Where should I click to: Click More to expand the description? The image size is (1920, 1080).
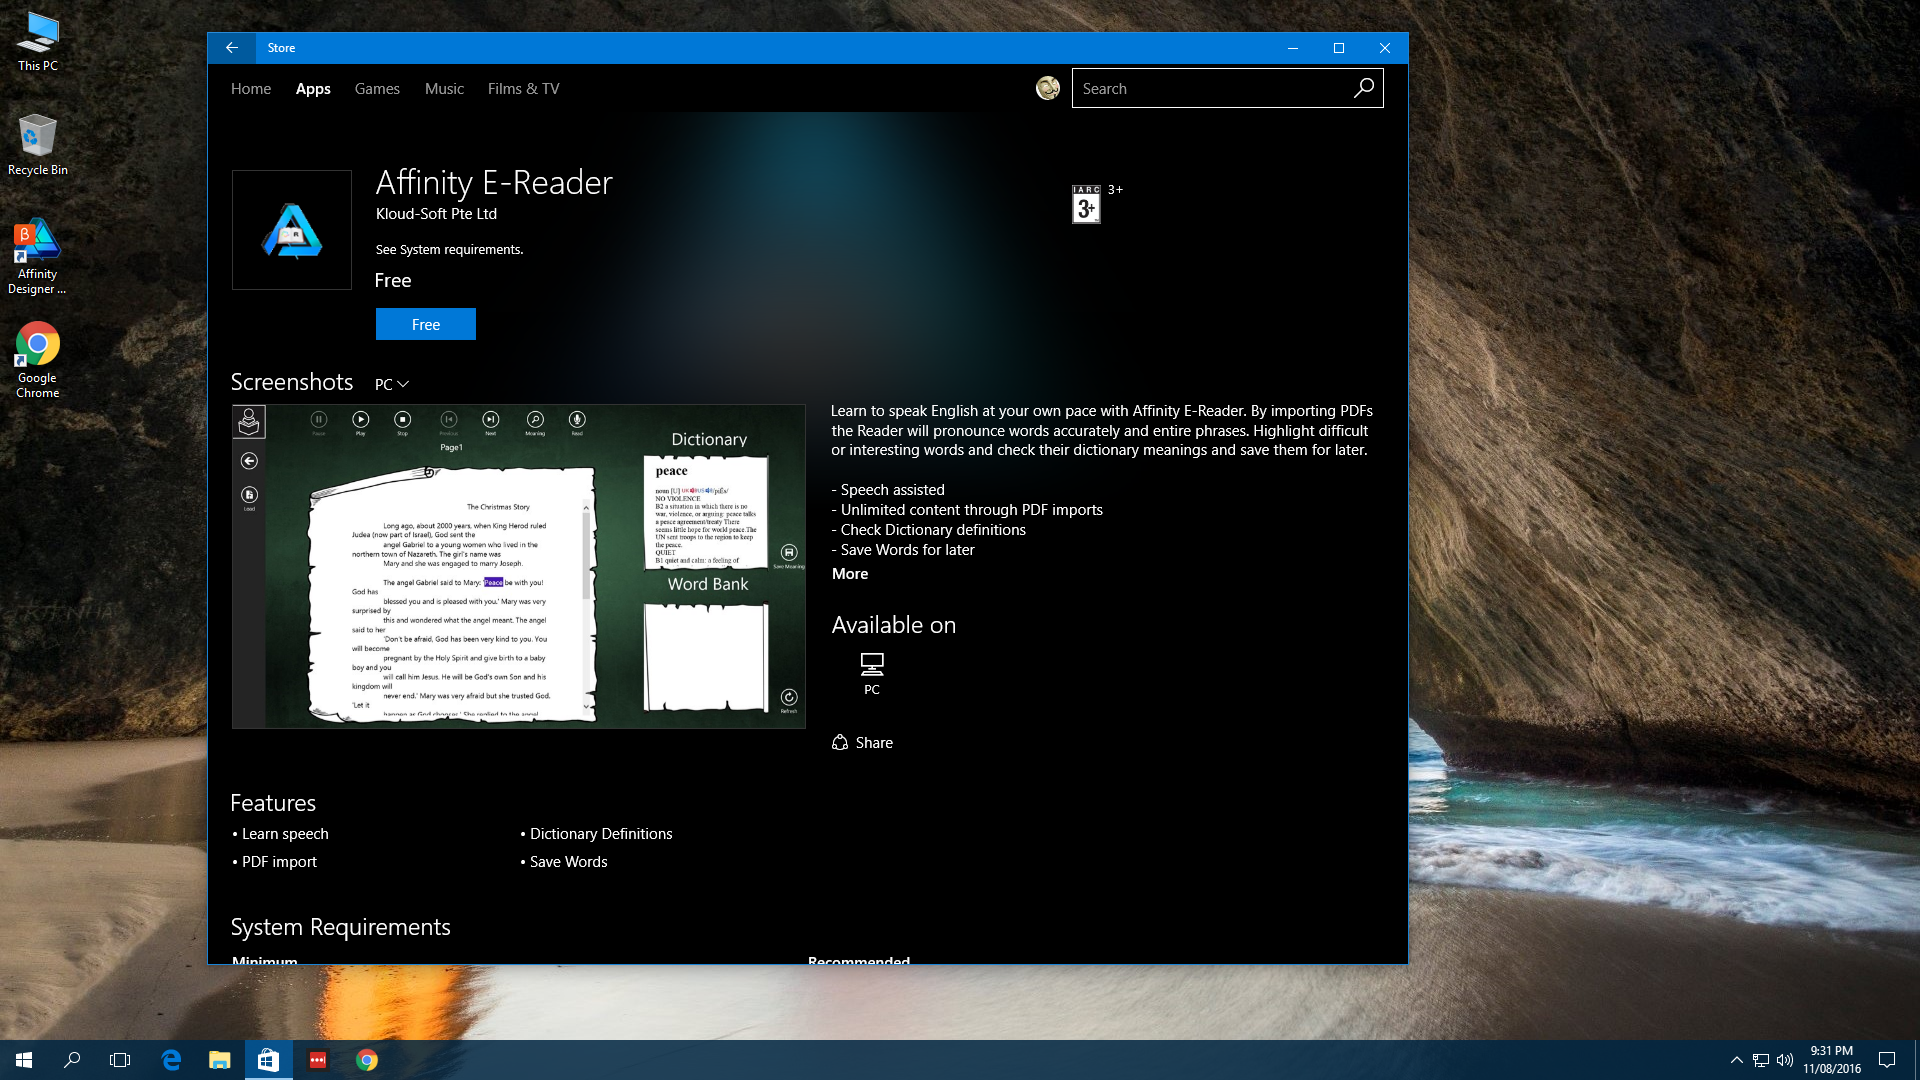tap(850, 574)
